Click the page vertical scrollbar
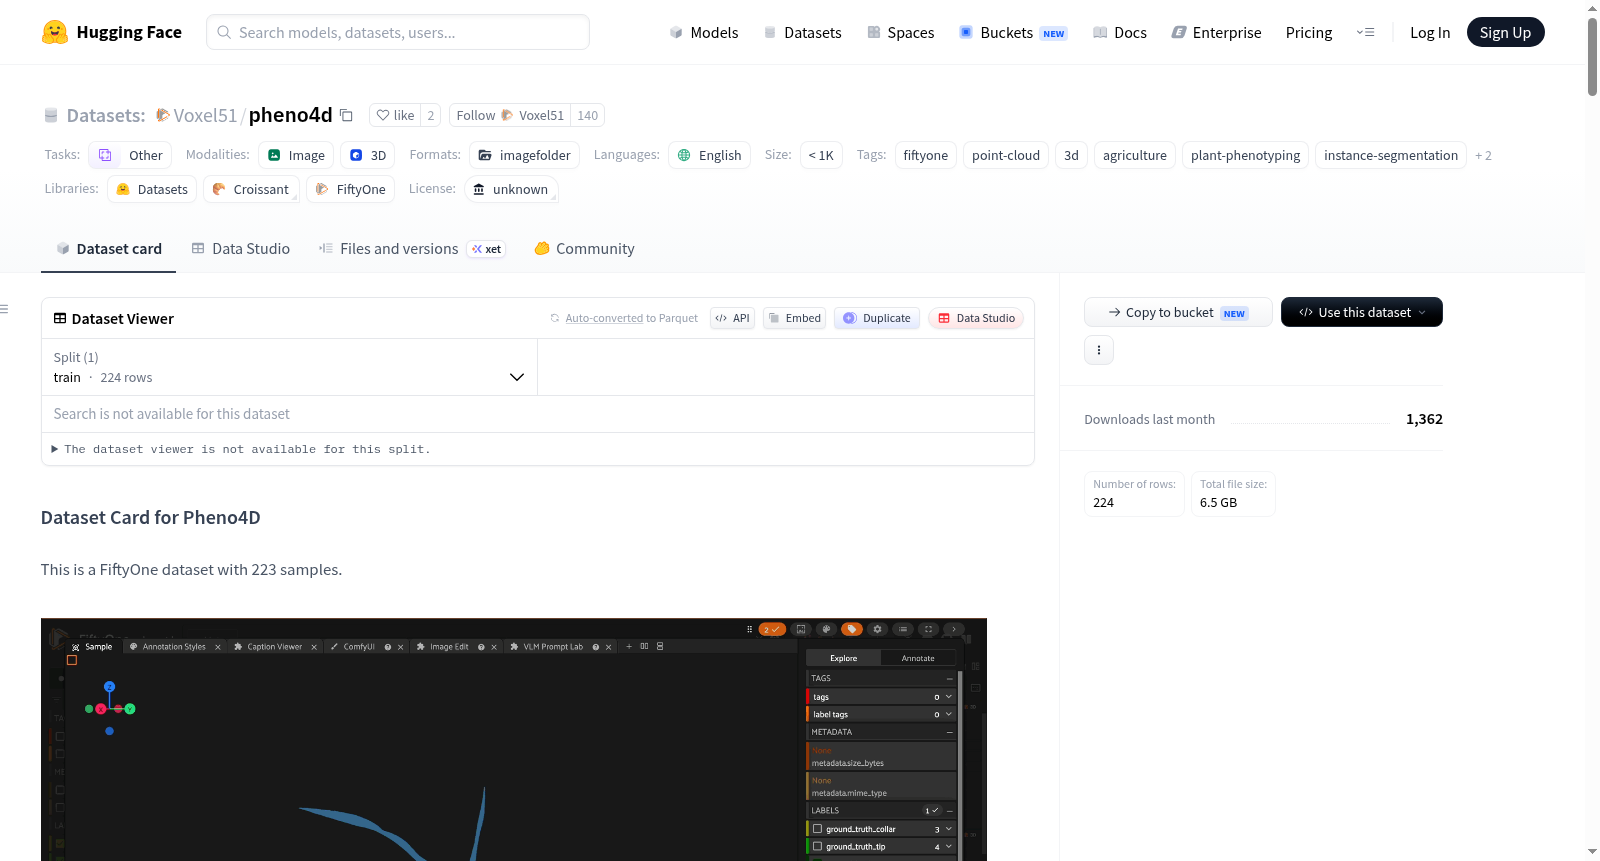The width and height of the screenshot is (1600, 861). pos(1592,57)
